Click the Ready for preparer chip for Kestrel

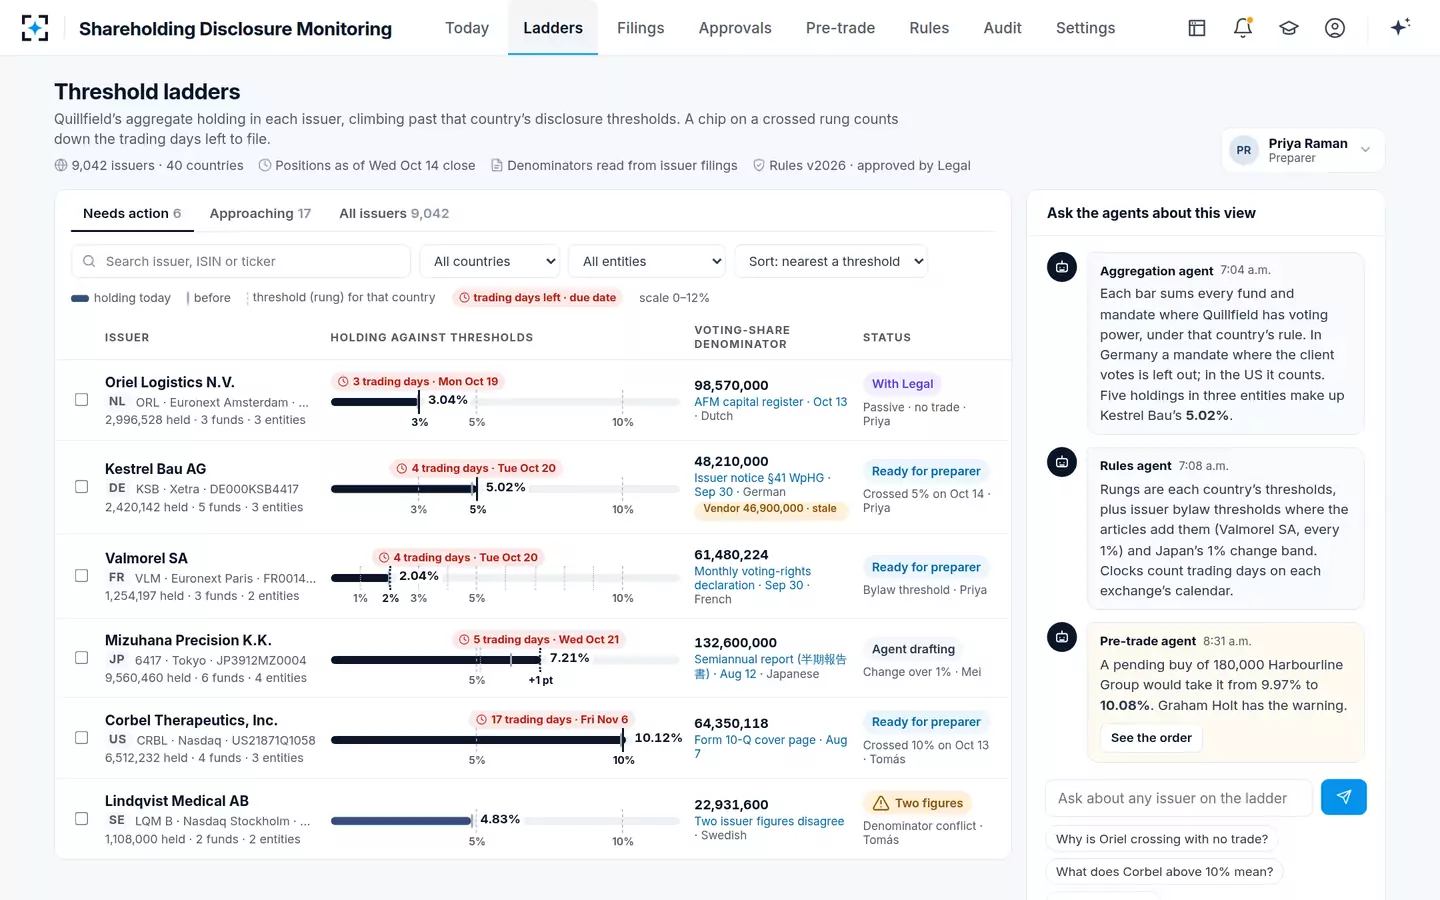(x=926, y=471)
